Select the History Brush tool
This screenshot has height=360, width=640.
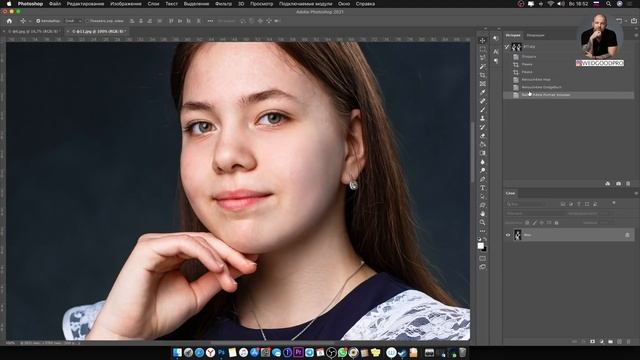point(482,127)
